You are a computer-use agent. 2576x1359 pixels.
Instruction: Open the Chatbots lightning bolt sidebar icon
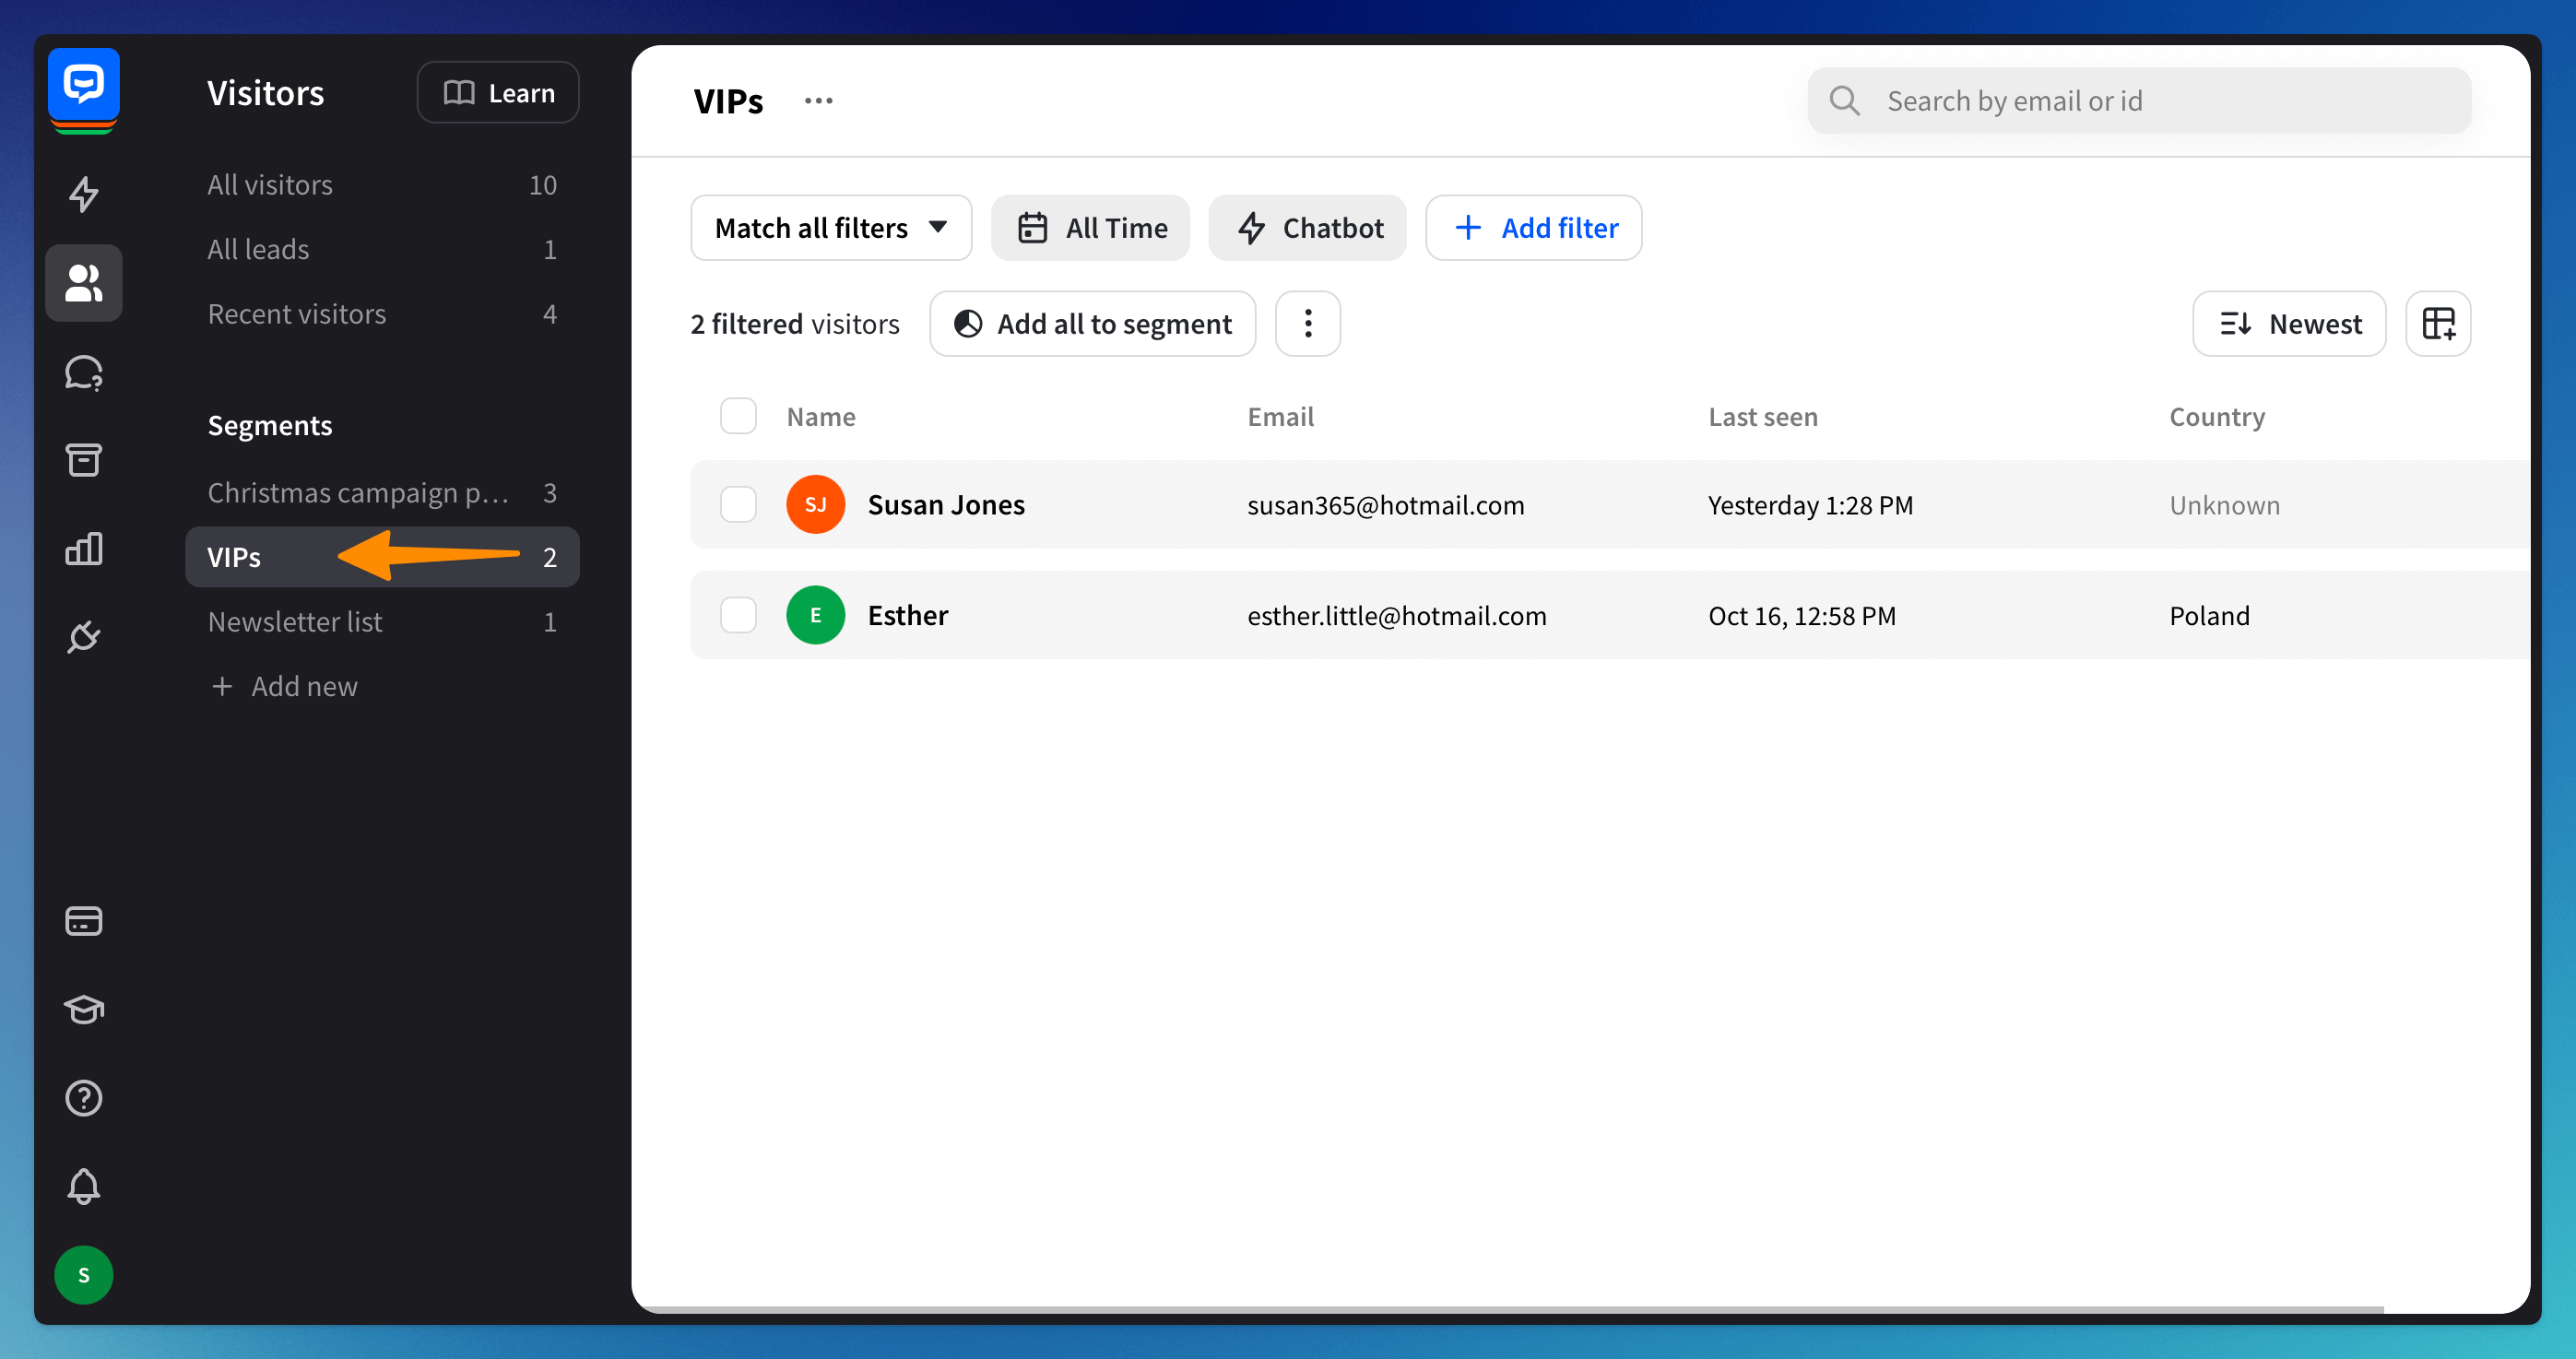pos(84,194)
